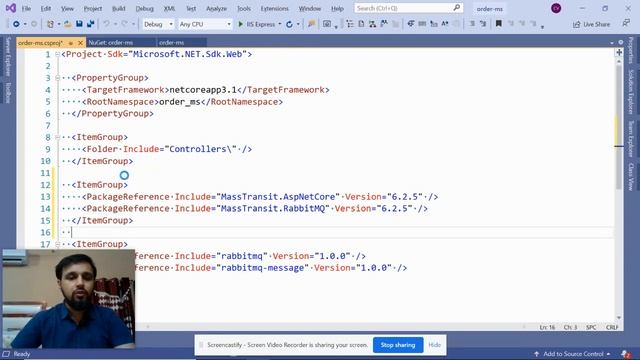Click the Comment Out selection icon
Screen dimensions: 640x360
coord(472,24)
